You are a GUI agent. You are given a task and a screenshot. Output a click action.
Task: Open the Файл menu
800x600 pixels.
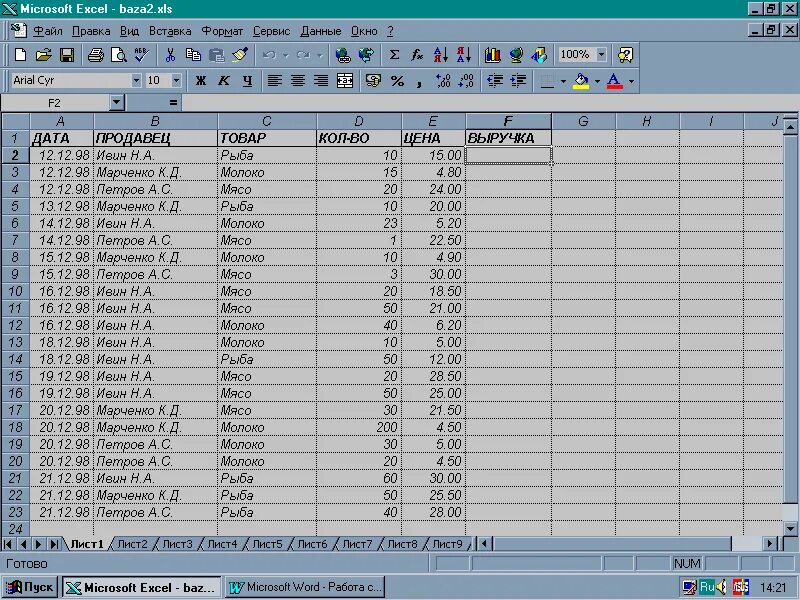coord(47,31)
